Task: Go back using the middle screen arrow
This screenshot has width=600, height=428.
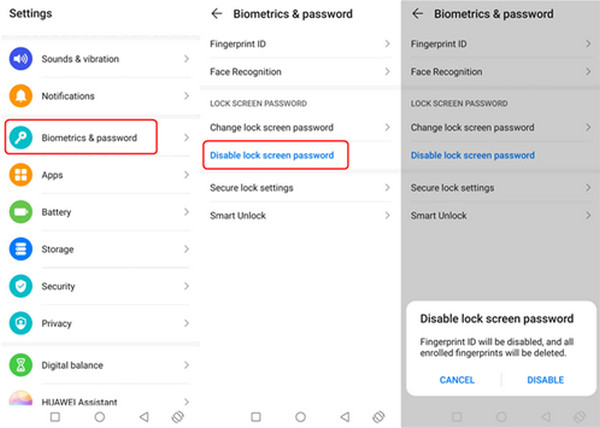Action: click(217, 14)
